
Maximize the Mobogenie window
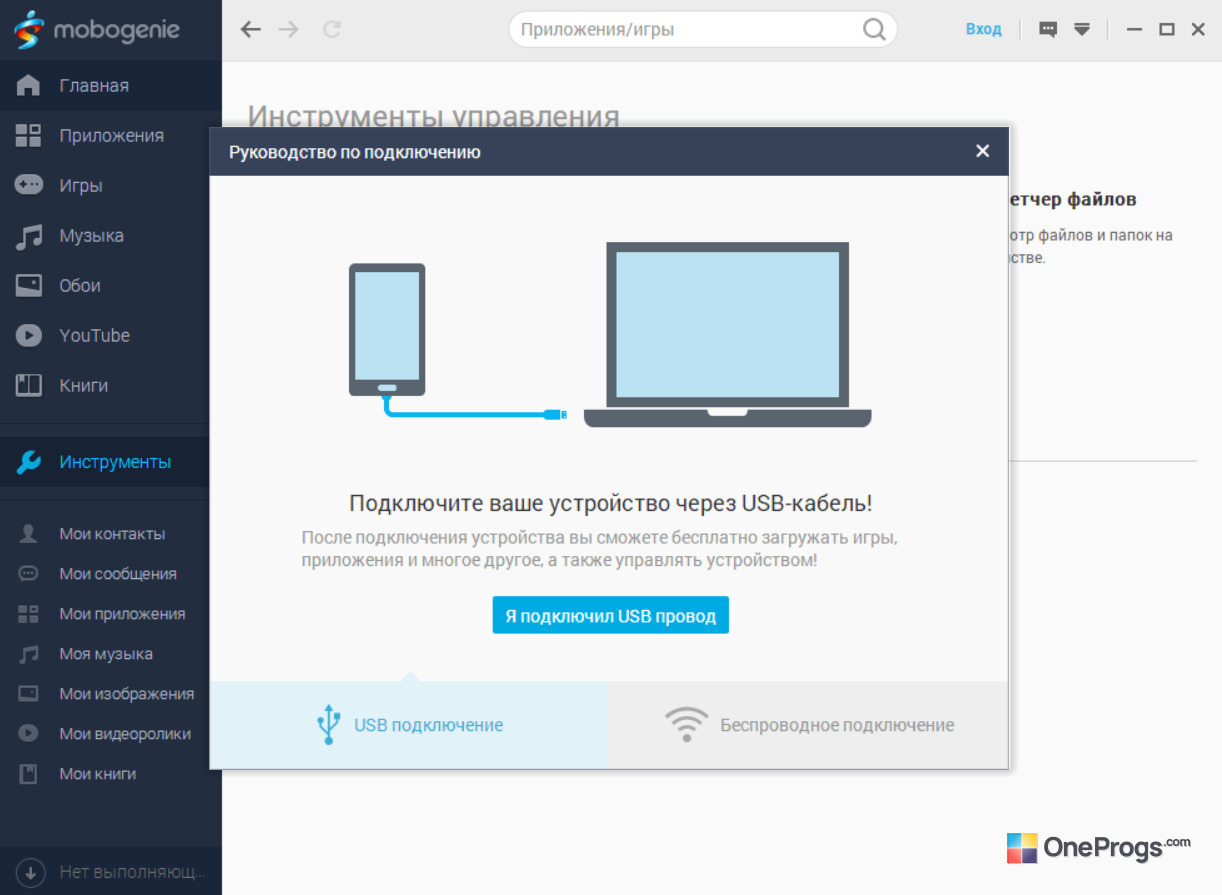coord(1166,30)
